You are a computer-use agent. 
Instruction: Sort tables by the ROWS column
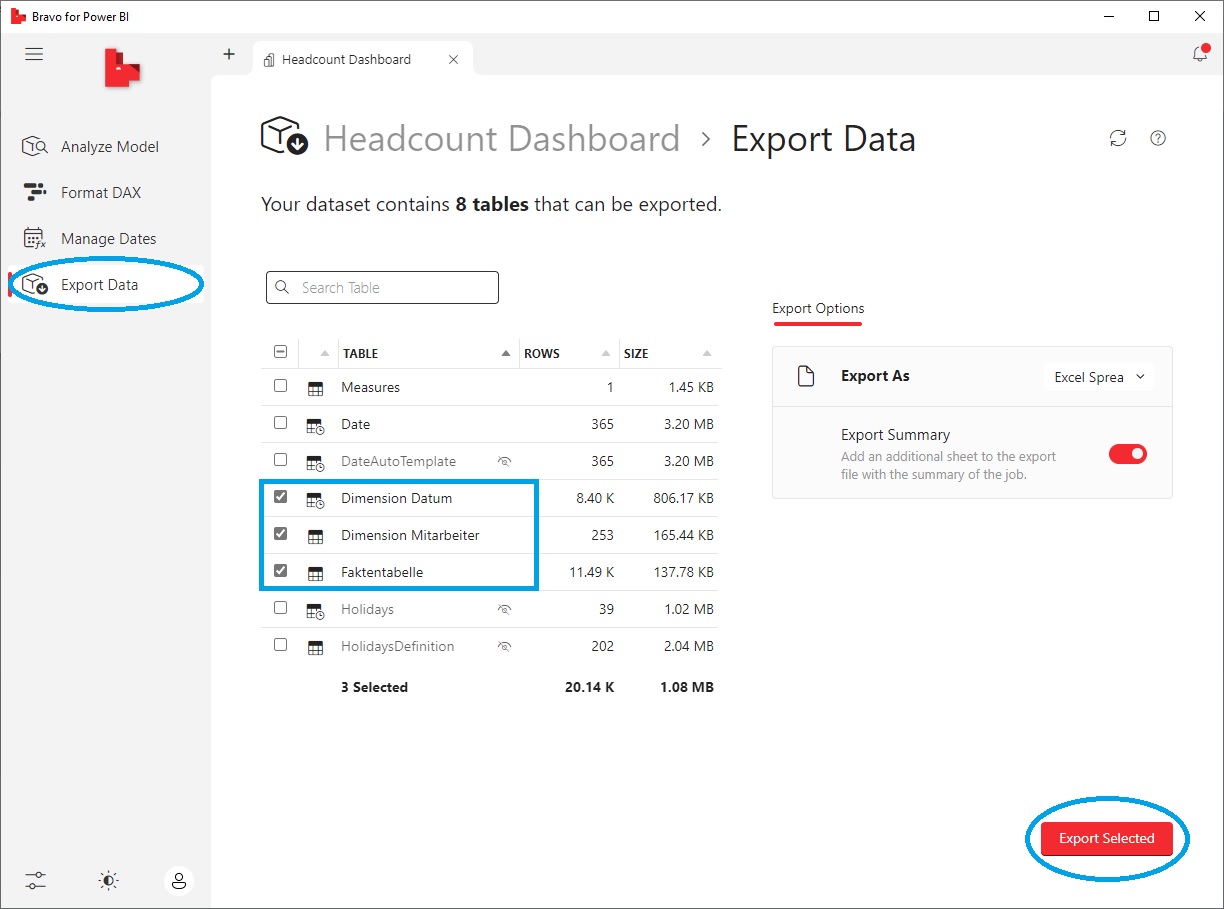pyautogui.click(x=541, y=353)
